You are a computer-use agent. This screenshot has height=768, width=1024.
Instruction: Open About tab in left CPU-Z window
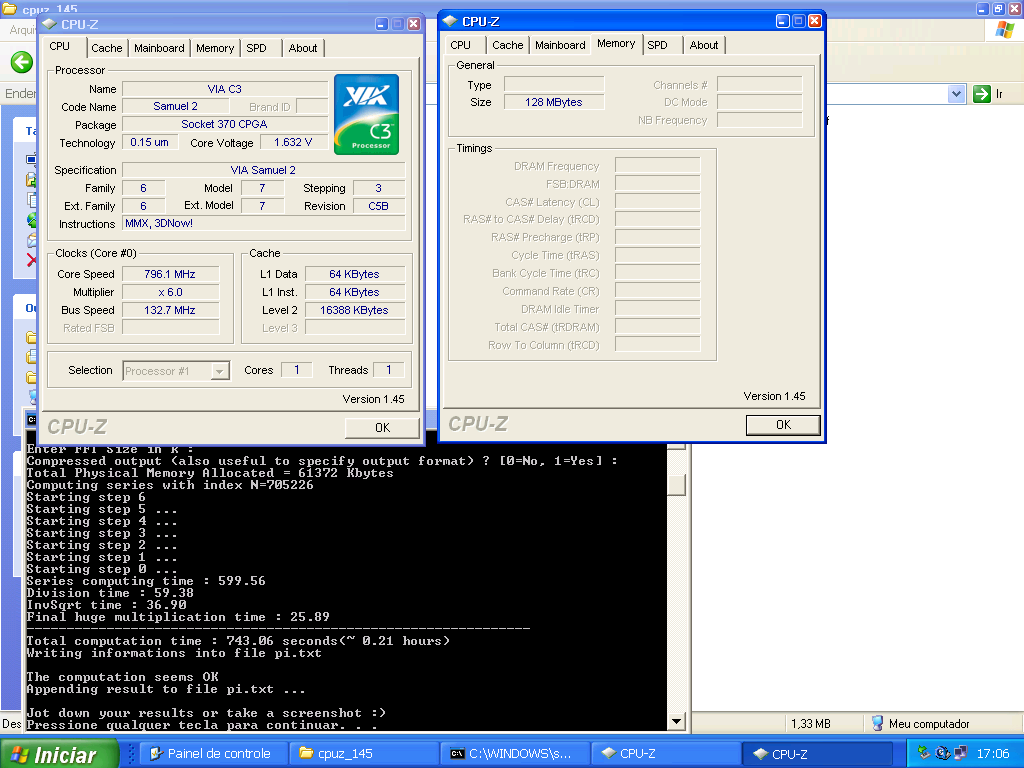click(x=303, y=48)
